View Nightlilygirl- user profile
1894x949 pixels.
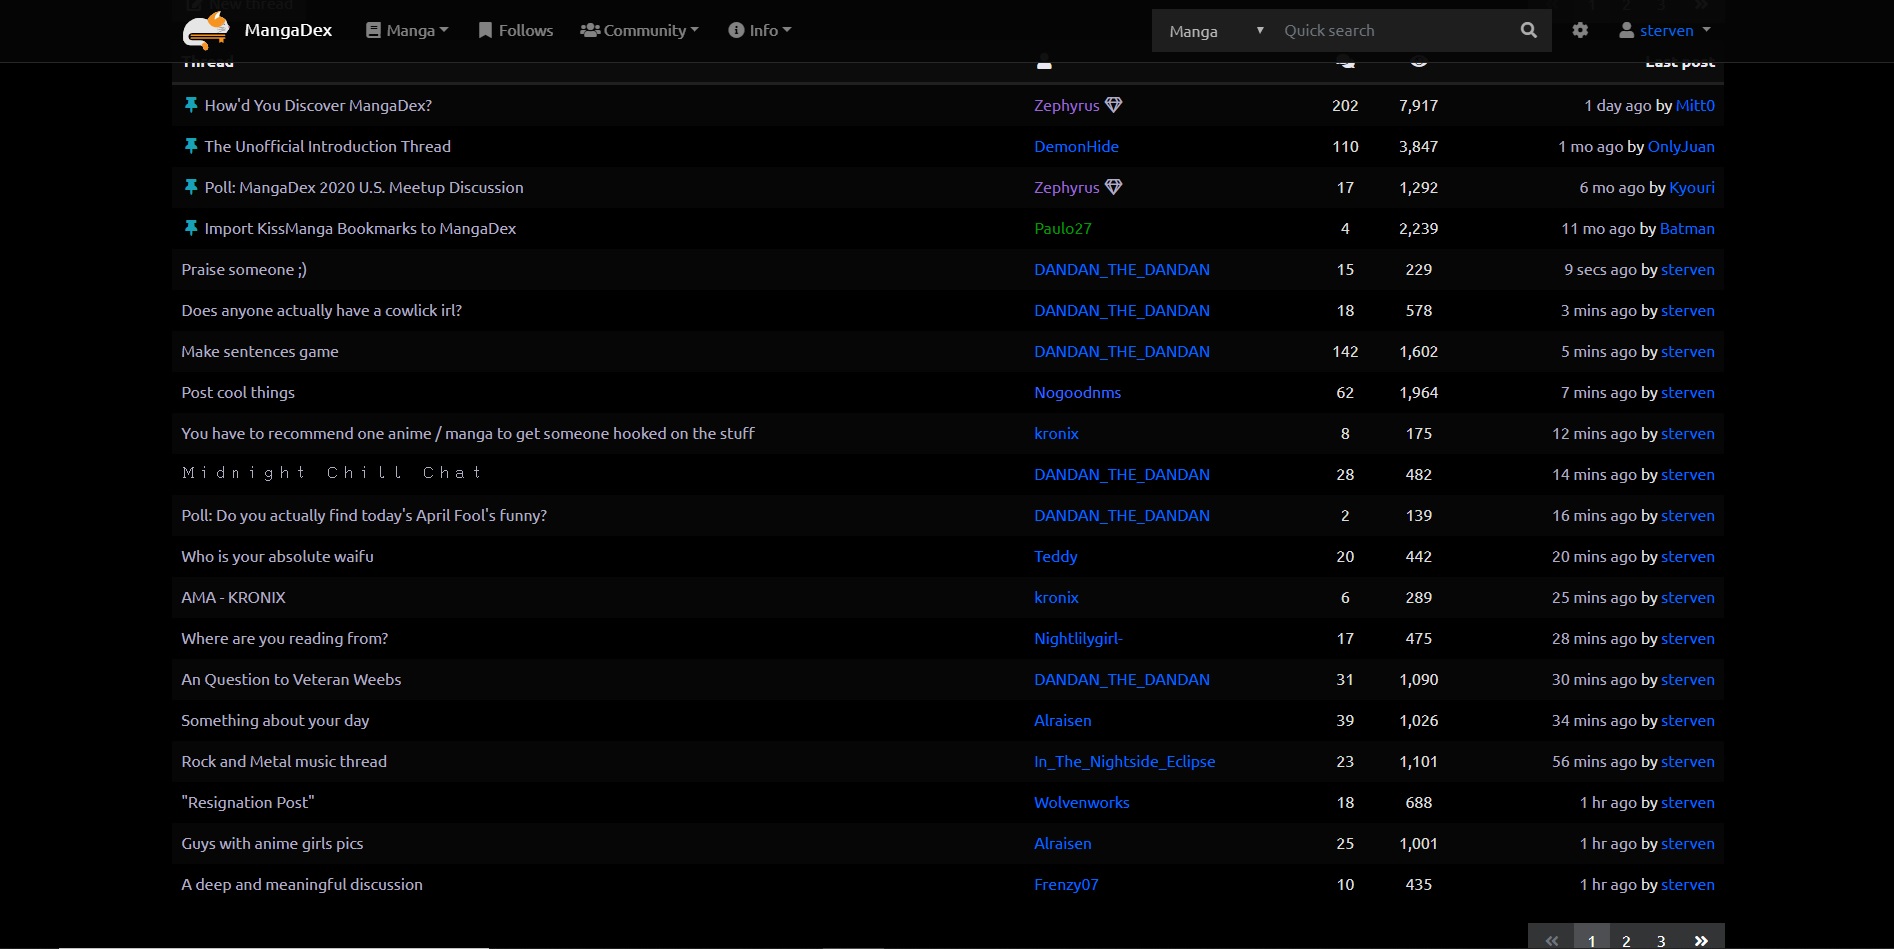click(x=1078, y=638)
